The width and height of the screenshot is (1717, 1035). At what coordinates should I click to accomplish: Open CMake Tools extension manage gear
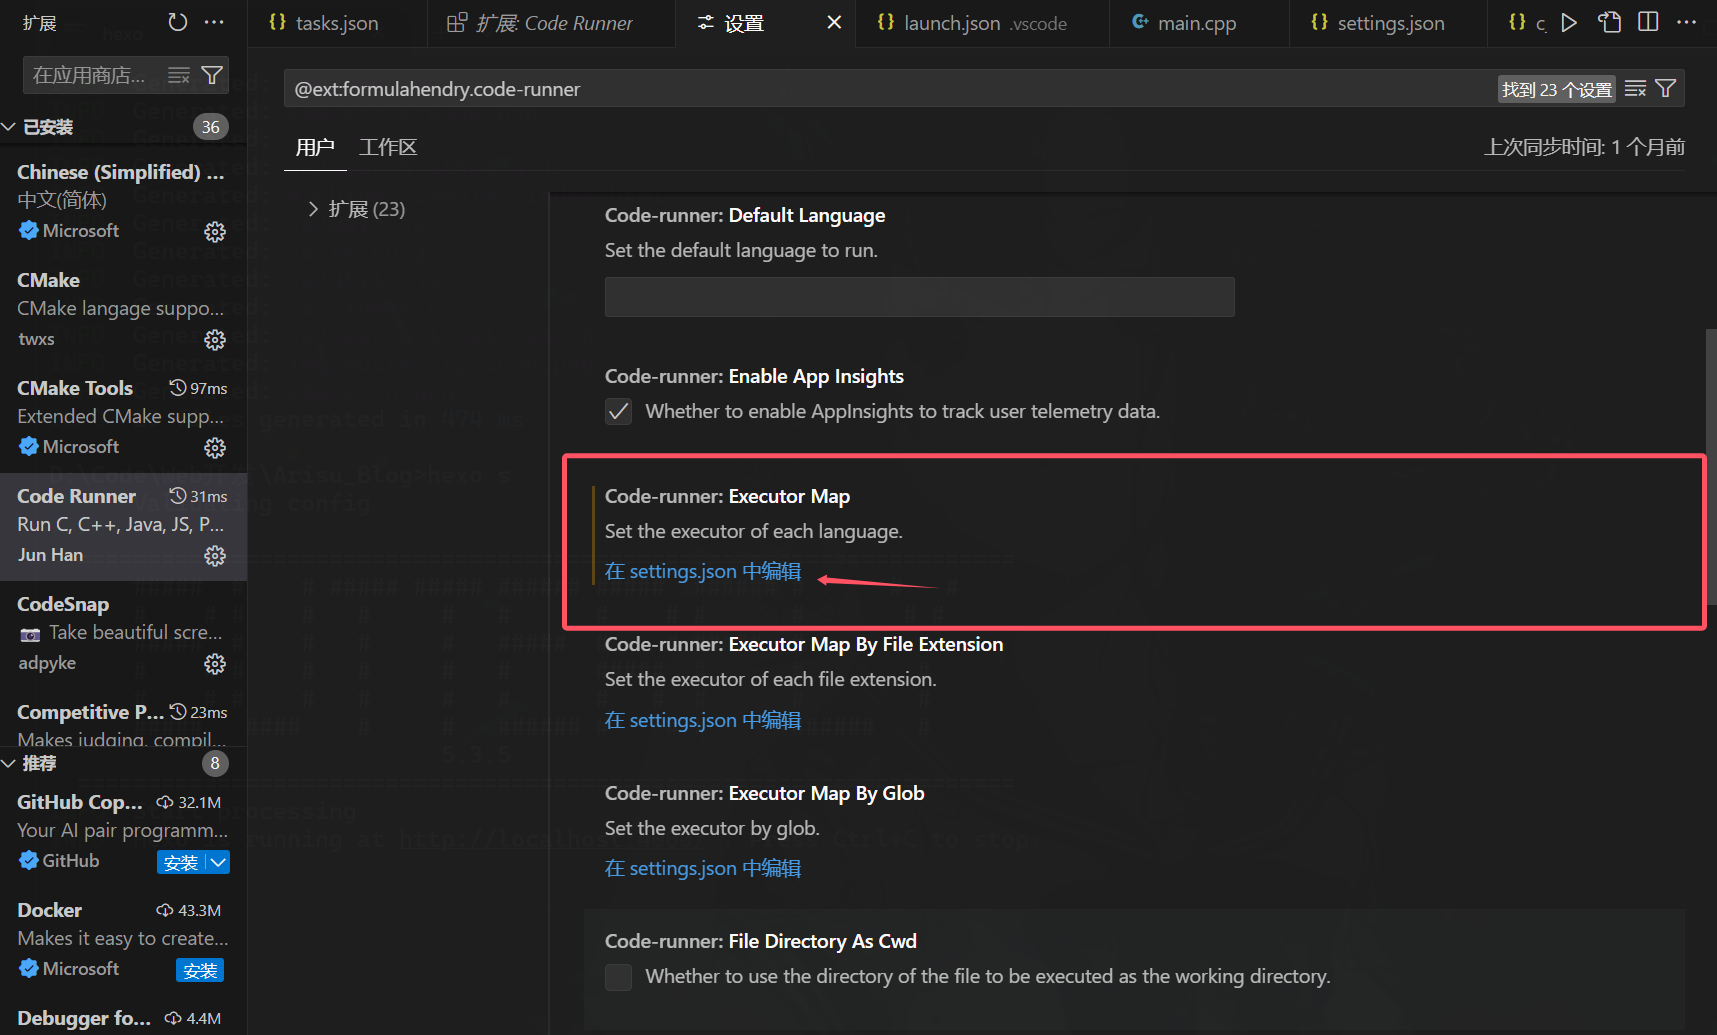click(x=215, y=448)
